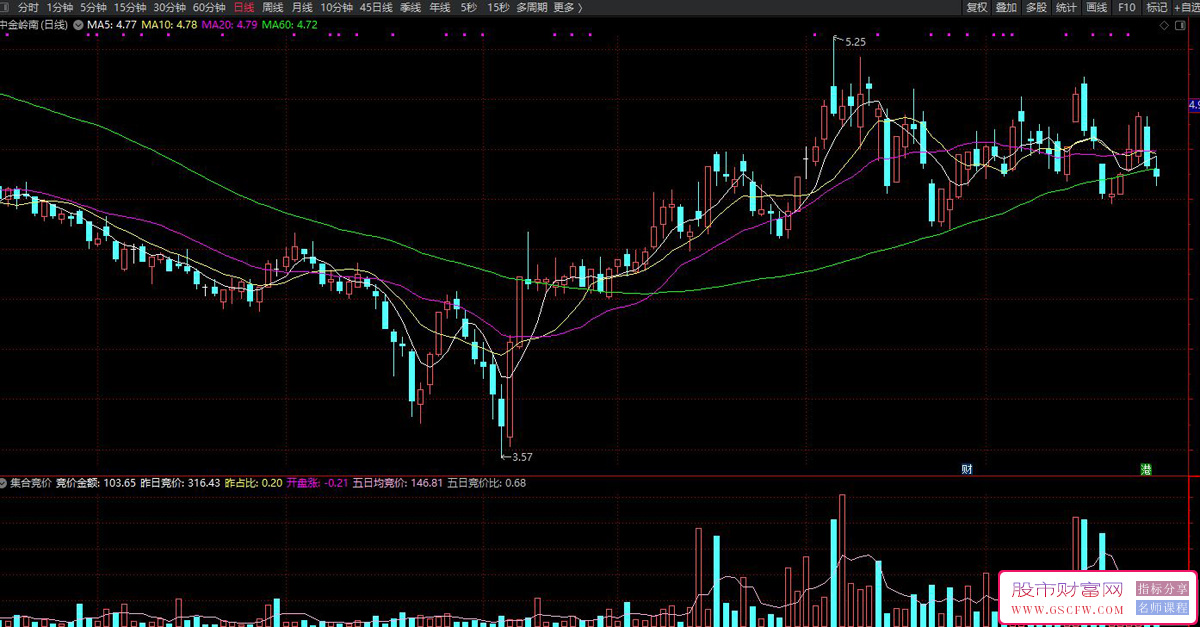Click the green 港 marker icon
This screenshot has width=1200, height=627.
pyautogui.click(x=1145, y=468)
